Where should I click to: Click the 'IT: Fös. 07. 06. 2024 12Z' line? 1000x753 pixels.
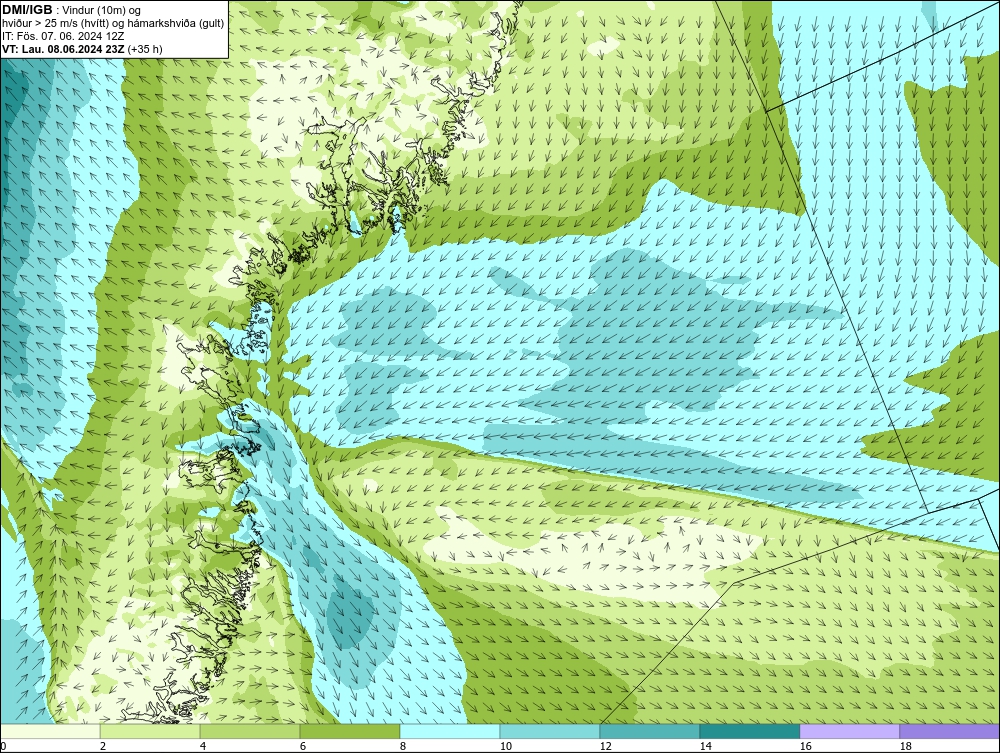pyautogui.click(x=63, y=36)
